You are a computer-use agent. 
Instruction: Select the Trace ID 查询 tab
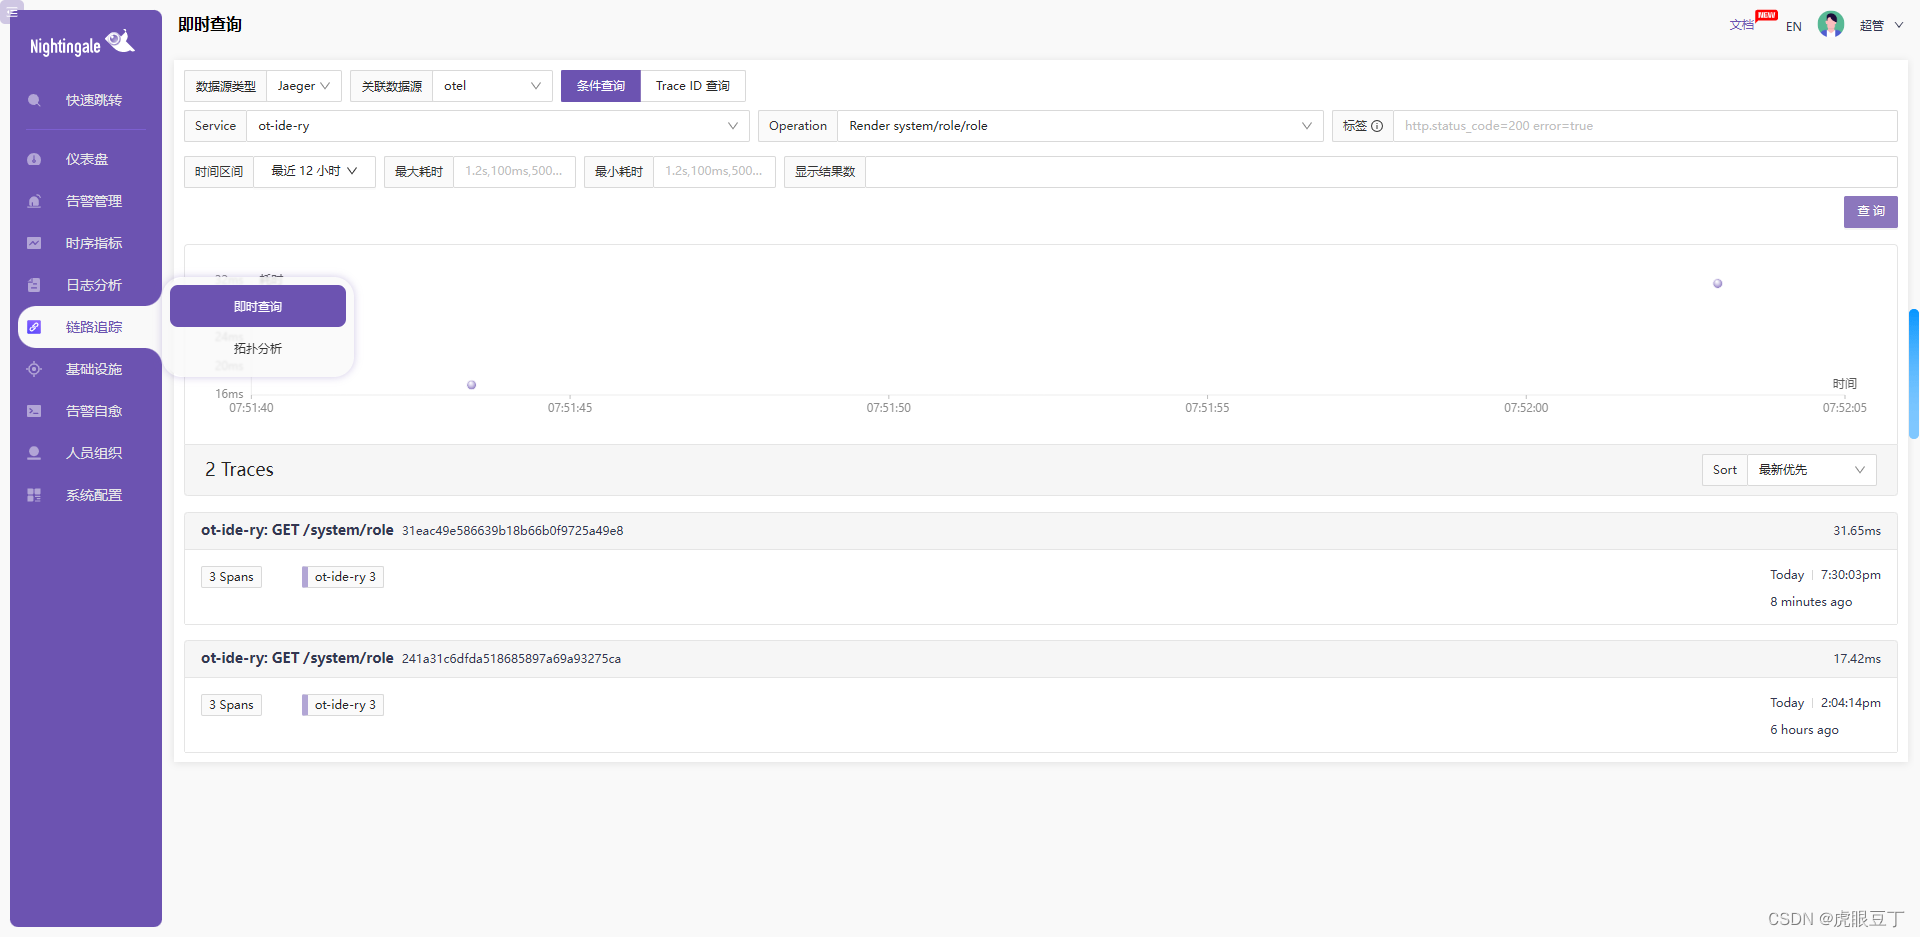(x=693, y=86)
